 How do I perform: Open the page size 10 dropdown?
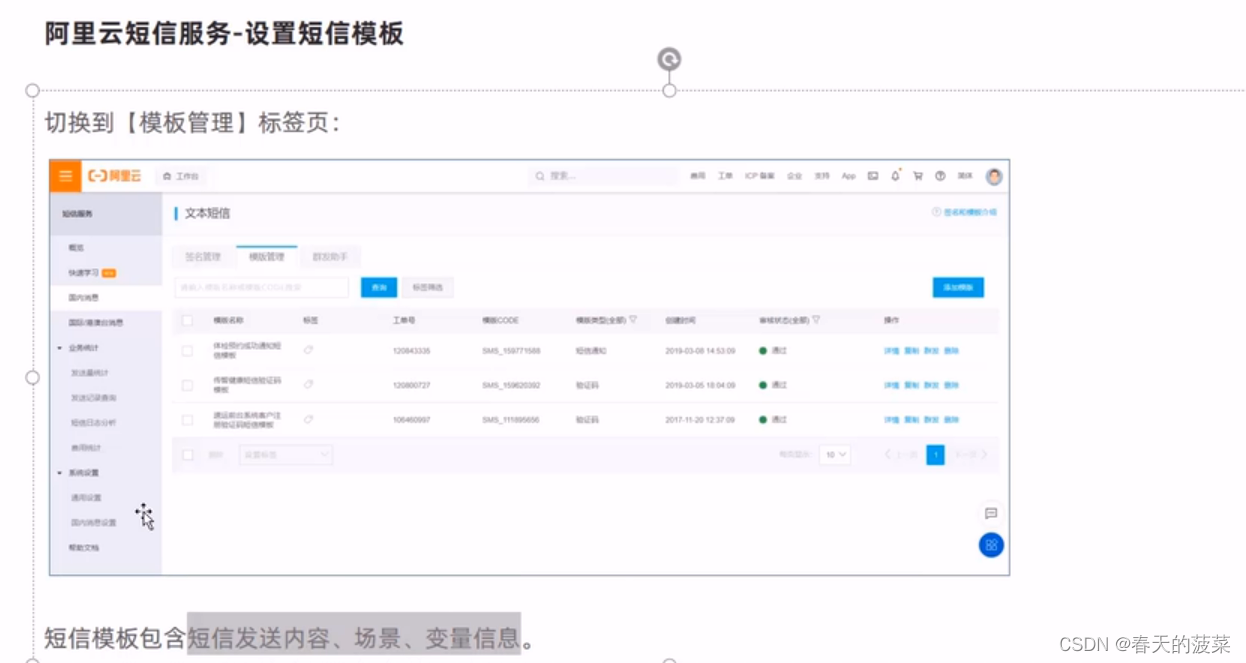point(835,455)
